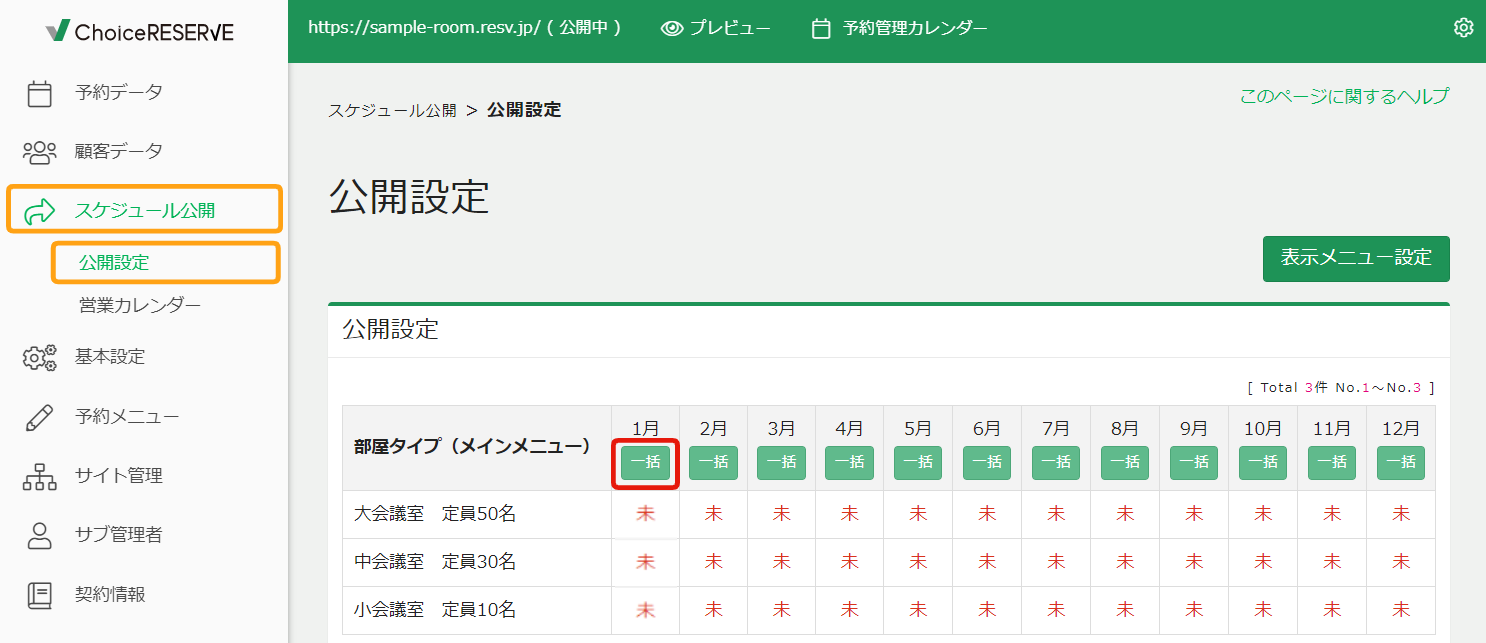
Task: Click the eye icon beside プレビュー
Action: coord(672,28)
